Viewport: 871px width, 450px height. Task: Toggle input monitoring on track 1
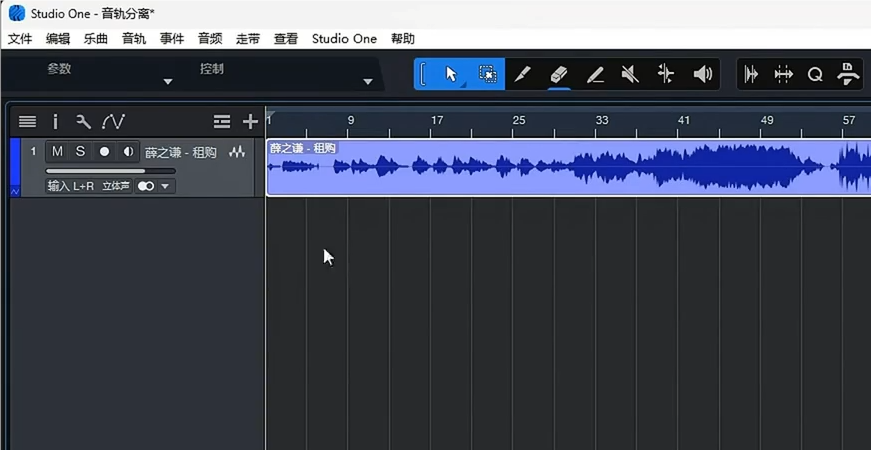[128, 152]
